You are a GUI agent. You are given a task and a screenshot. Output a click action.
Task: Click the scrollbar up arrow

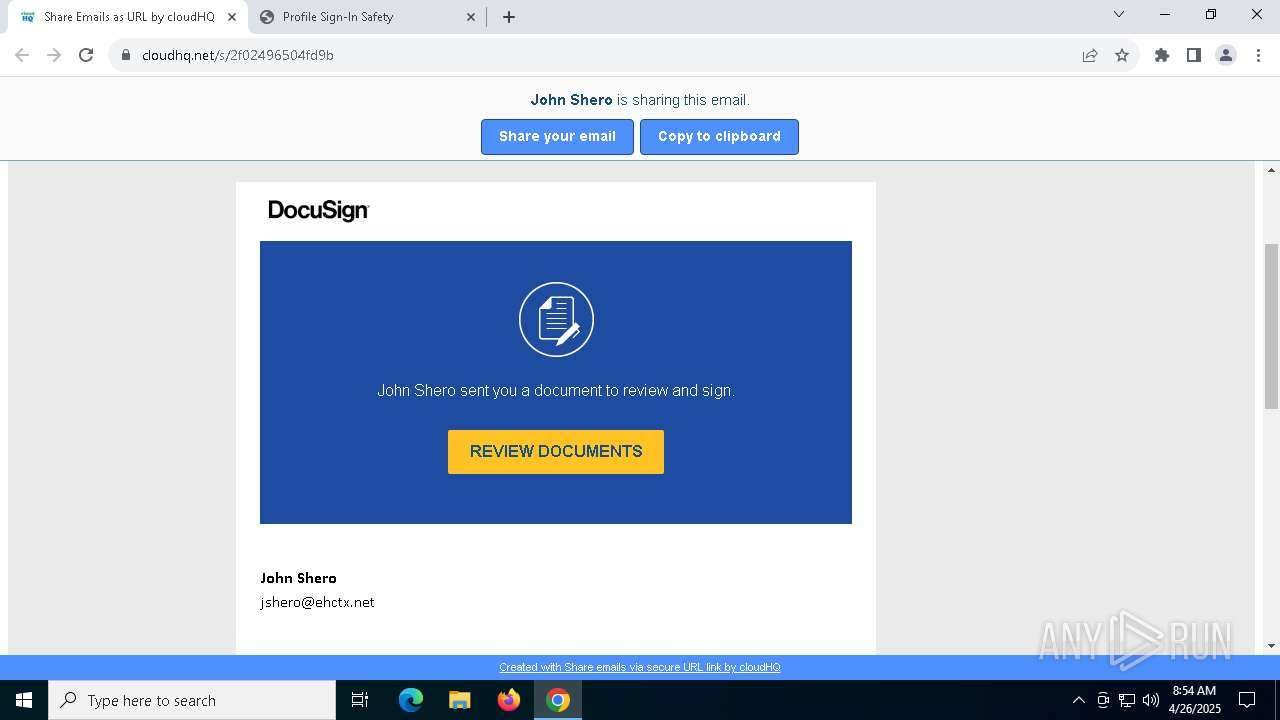1272,170
